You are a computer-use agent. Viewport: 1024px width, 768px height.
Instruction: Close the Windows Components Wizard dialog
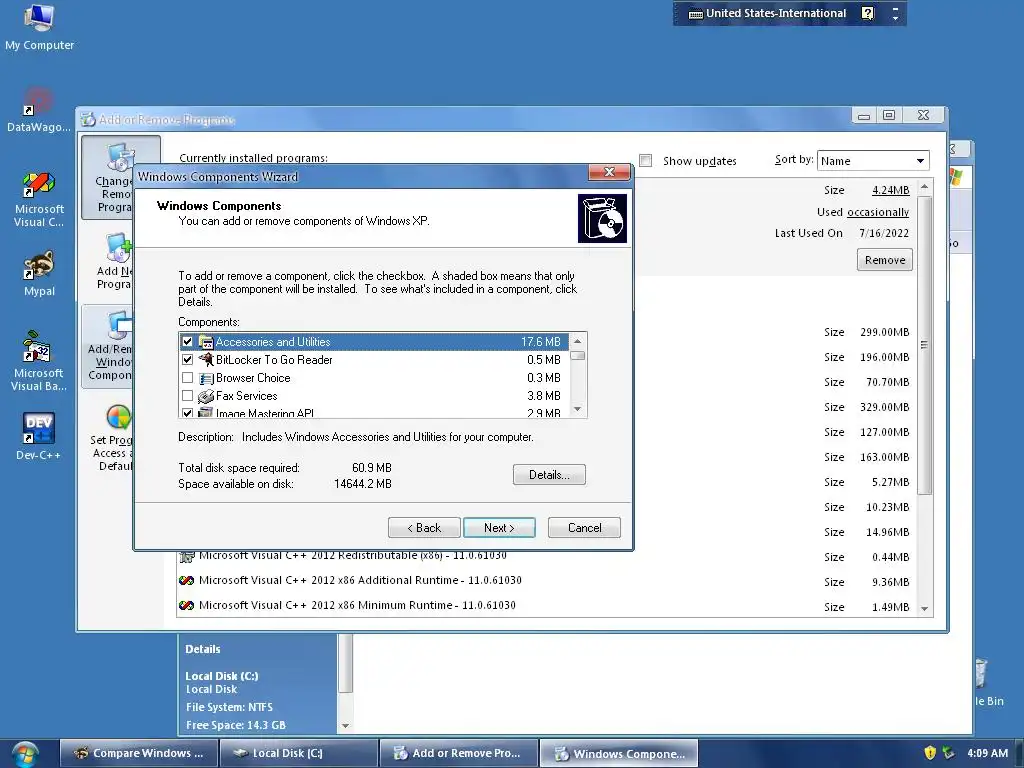point(609,172)
